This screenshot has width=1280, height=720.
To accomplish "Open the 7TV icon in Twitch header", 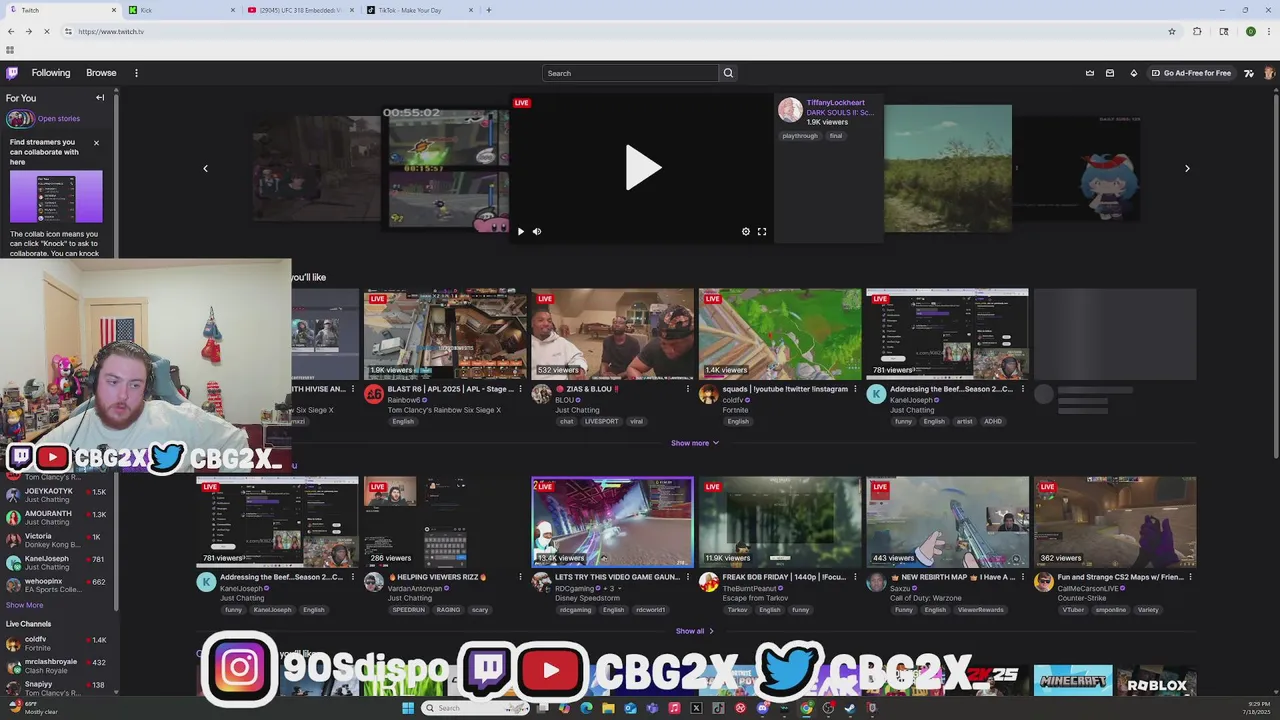I will pyautogui.click(x=1249, y=73).
